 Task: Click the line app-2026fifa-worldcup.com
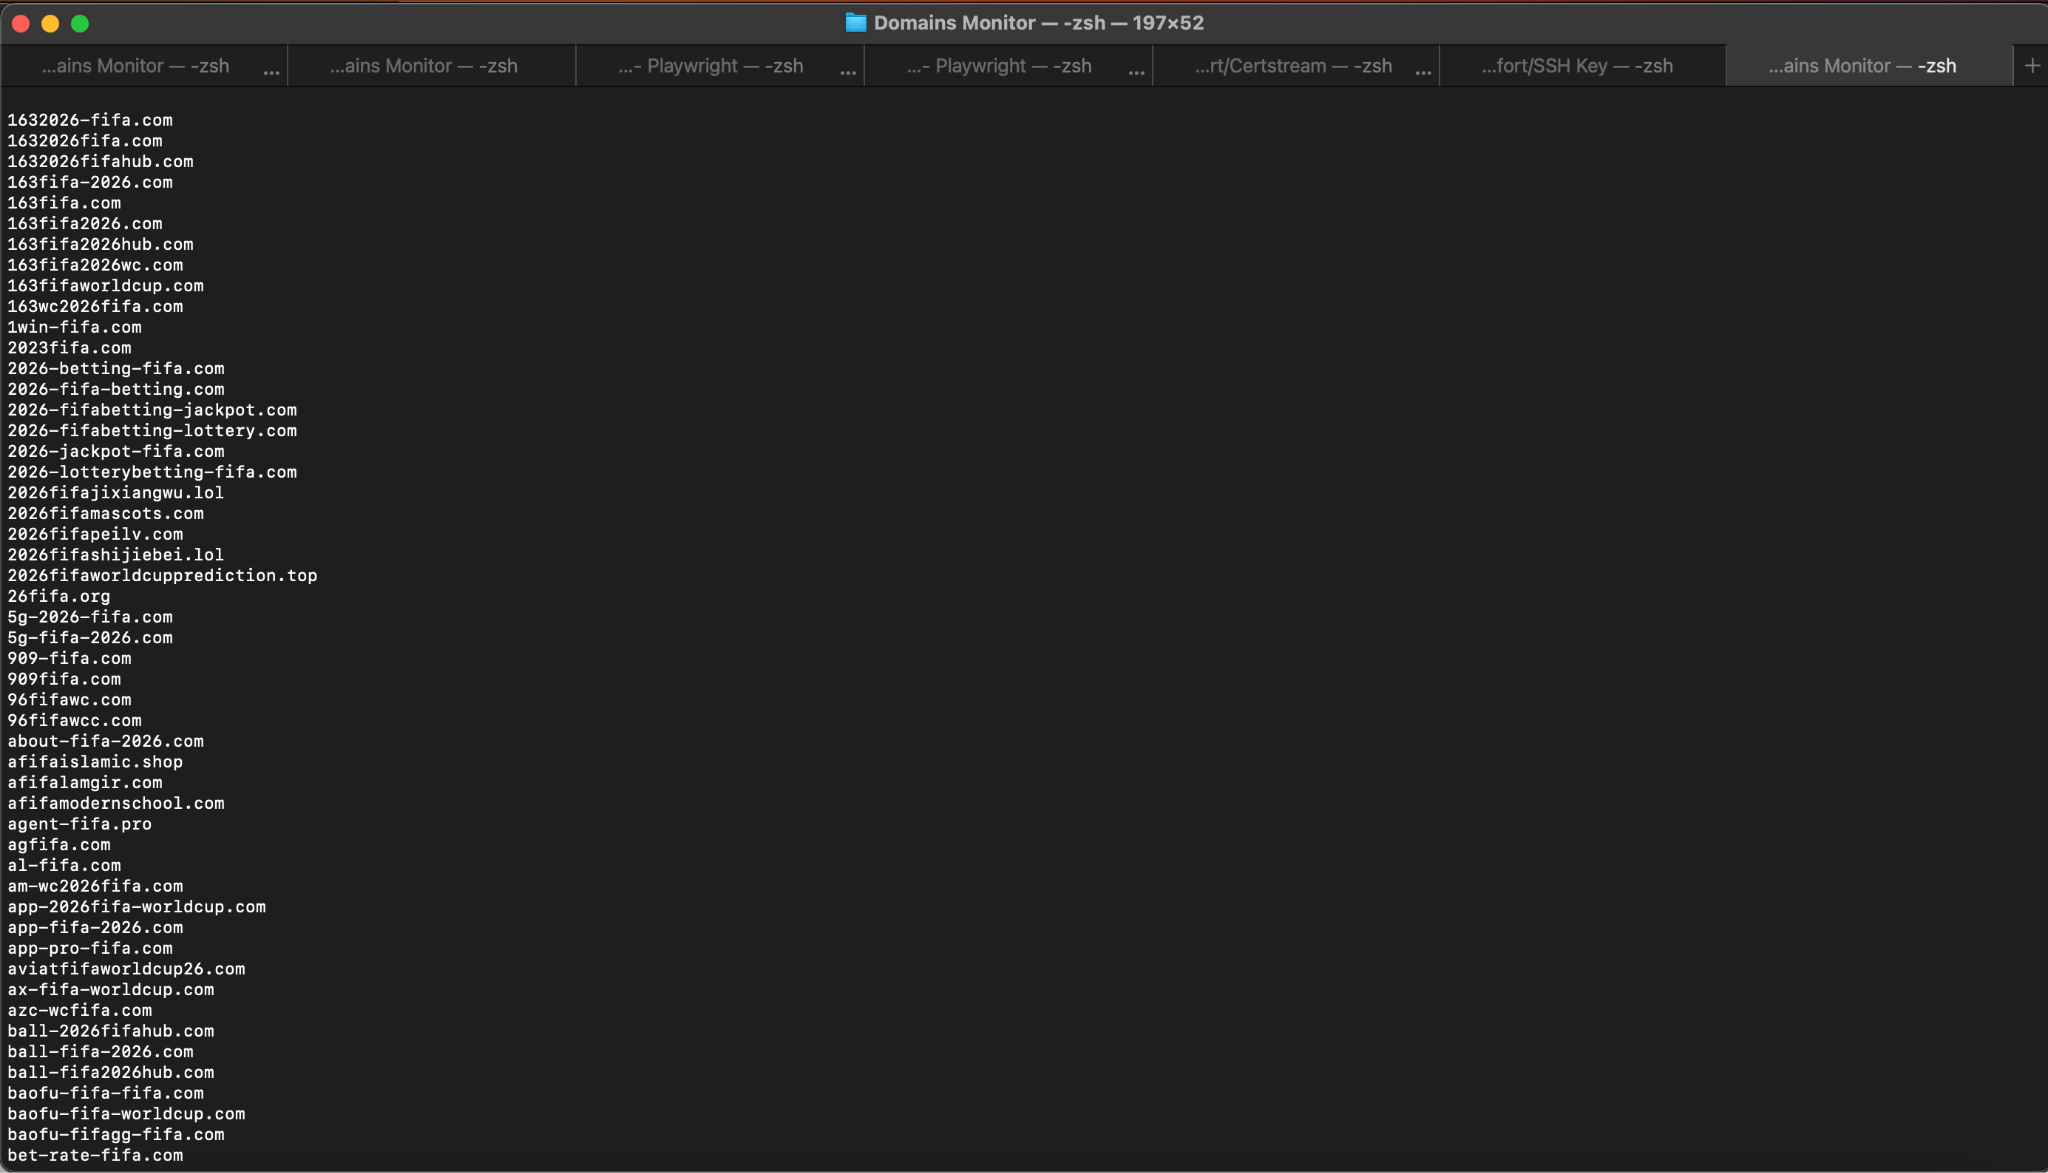point(137,907)
